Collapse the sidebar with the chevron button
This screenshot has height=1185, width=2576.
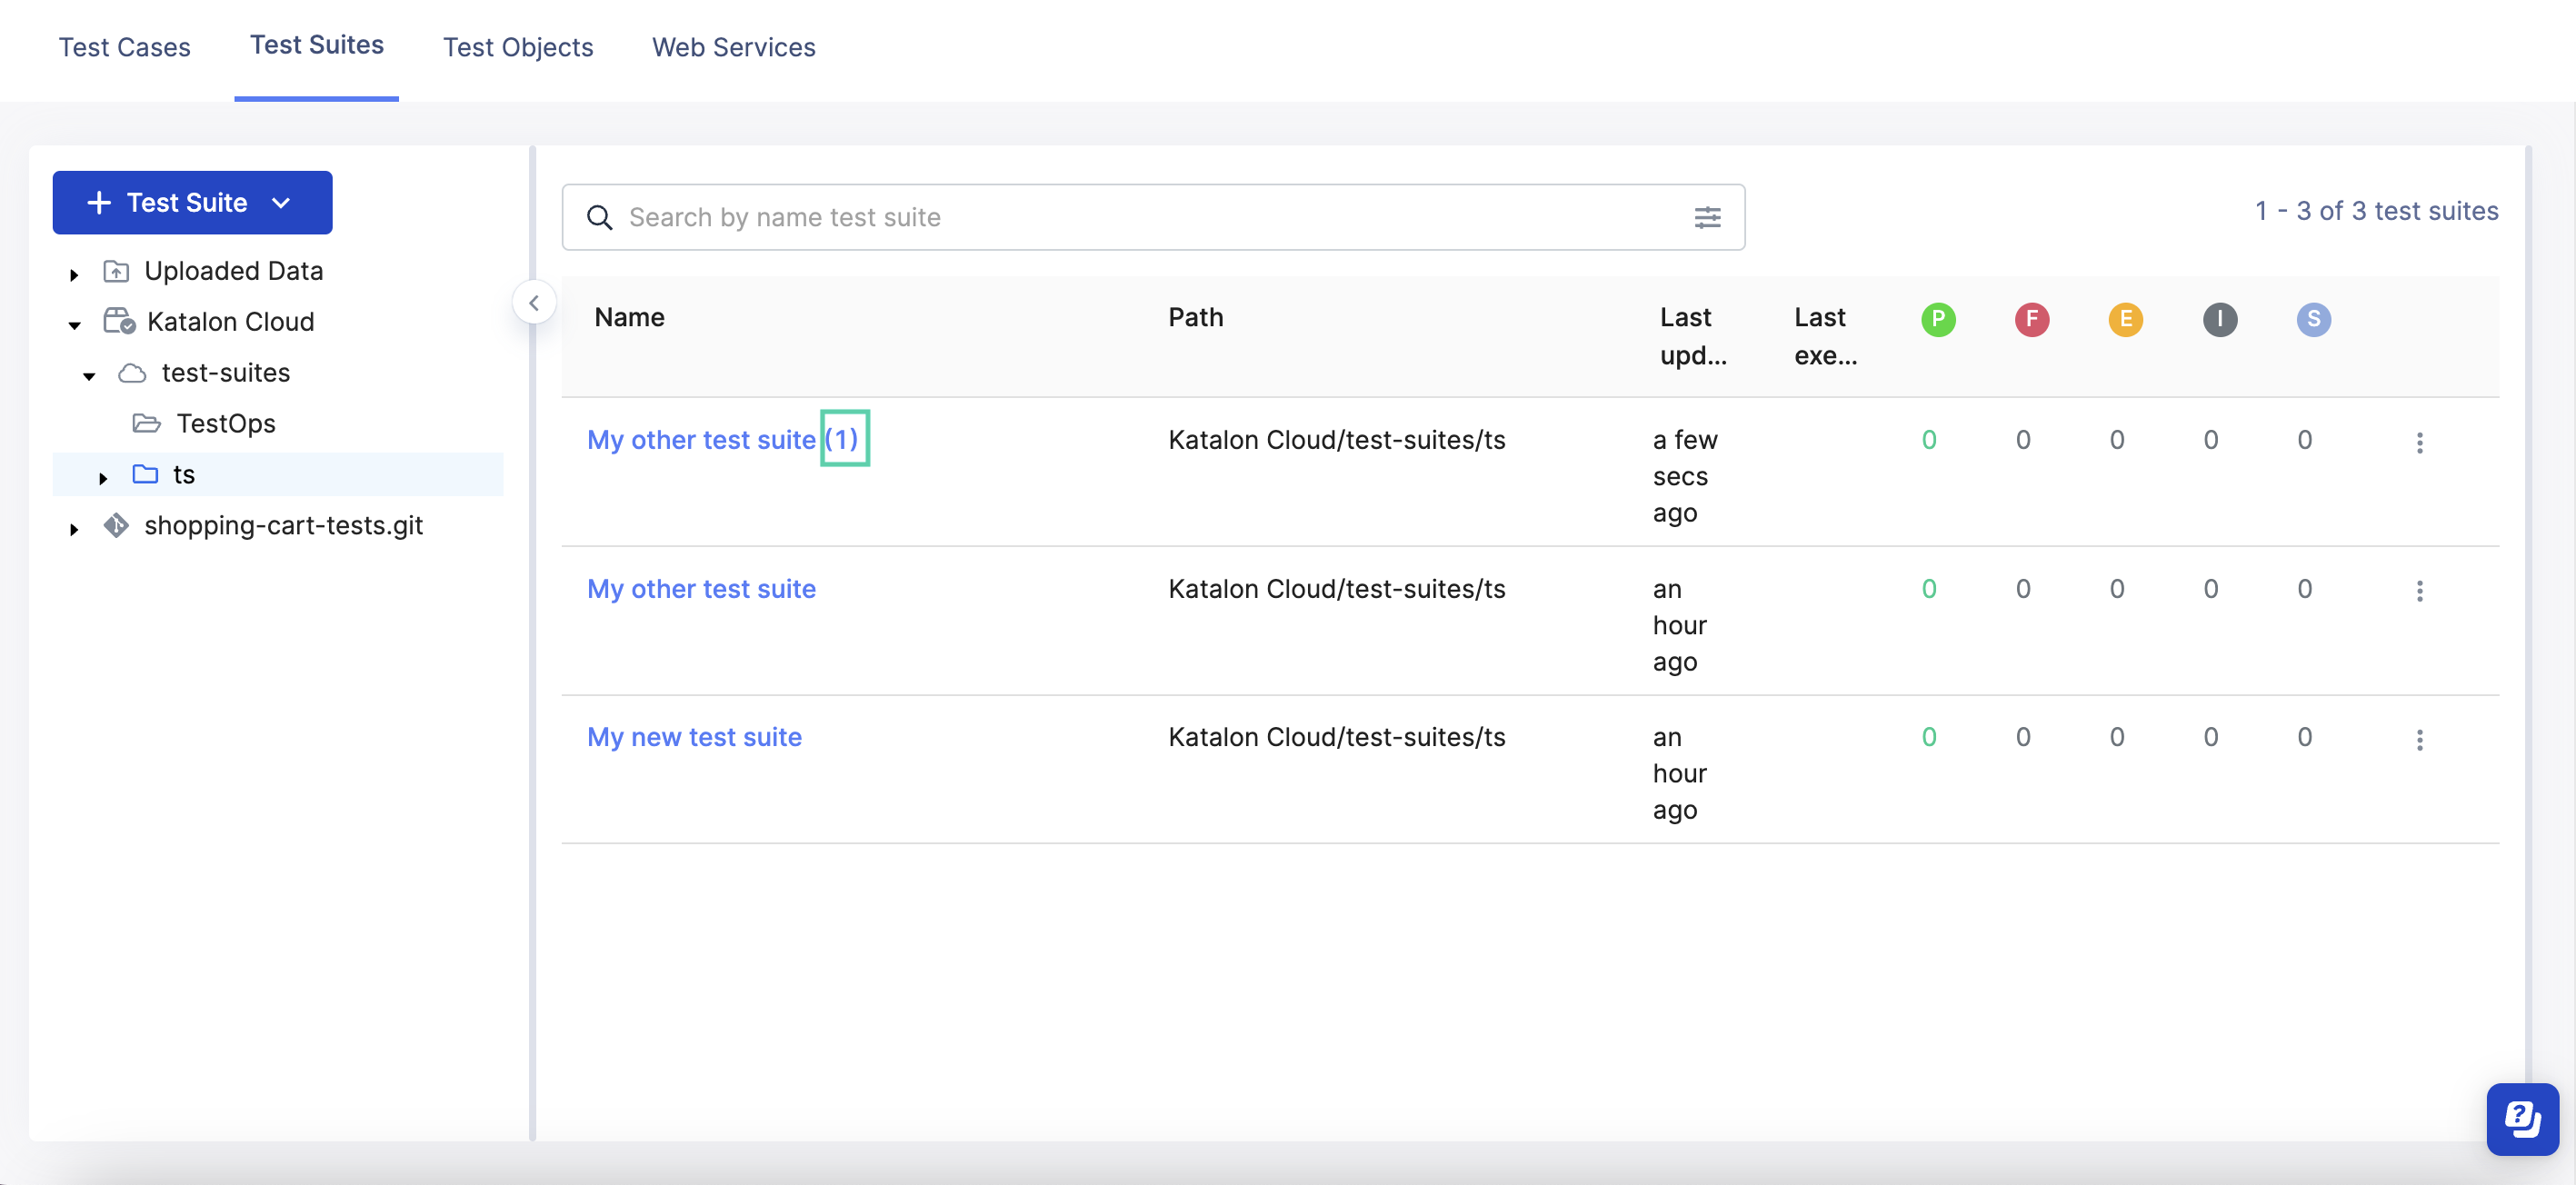[534, 302]
